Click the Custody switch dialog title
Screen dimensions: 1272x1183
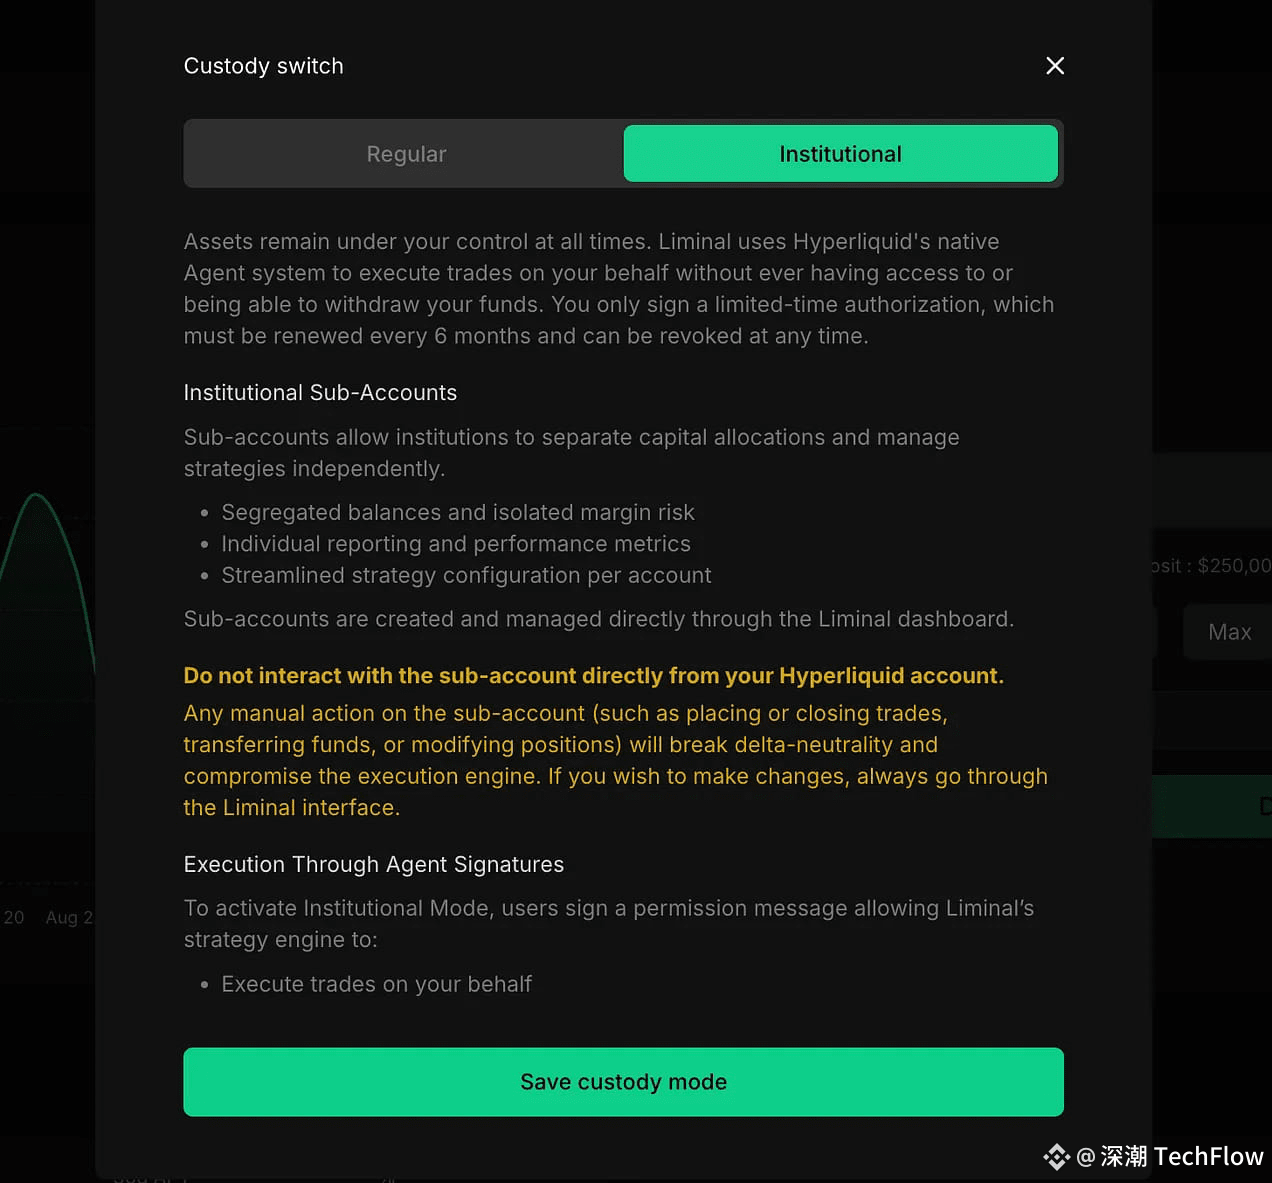(x=263, y=66)
